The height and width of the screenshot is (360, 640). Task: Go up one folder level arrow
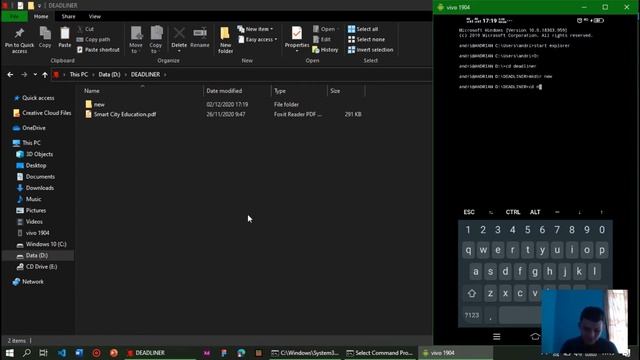tap(45, 75)
